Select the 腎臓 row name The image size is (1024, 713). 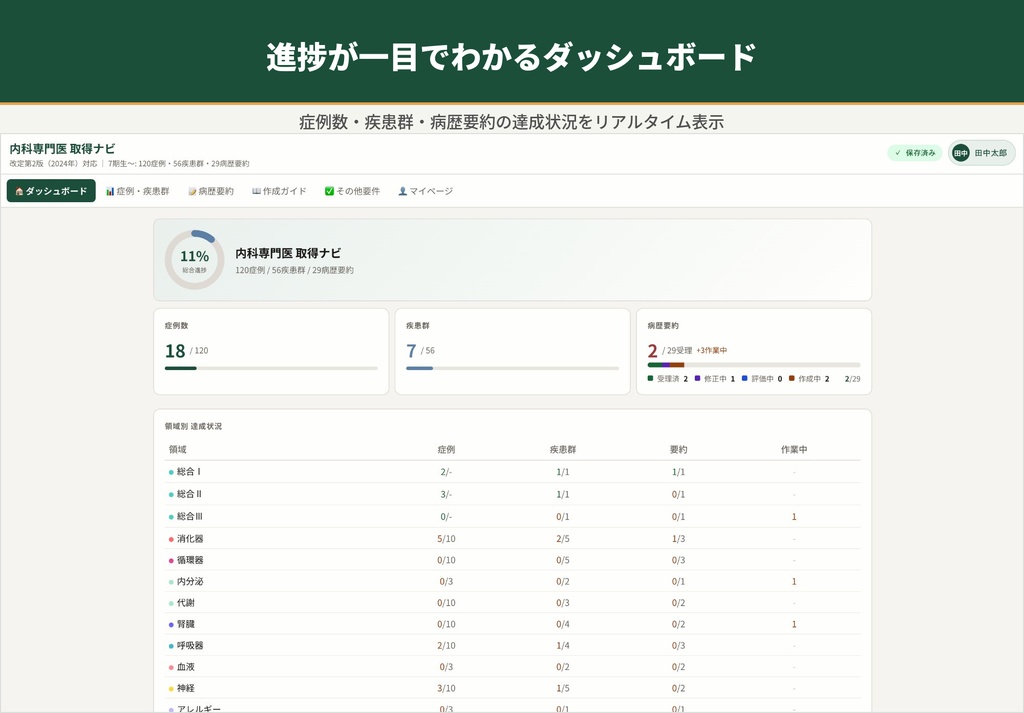pos(185,624)
